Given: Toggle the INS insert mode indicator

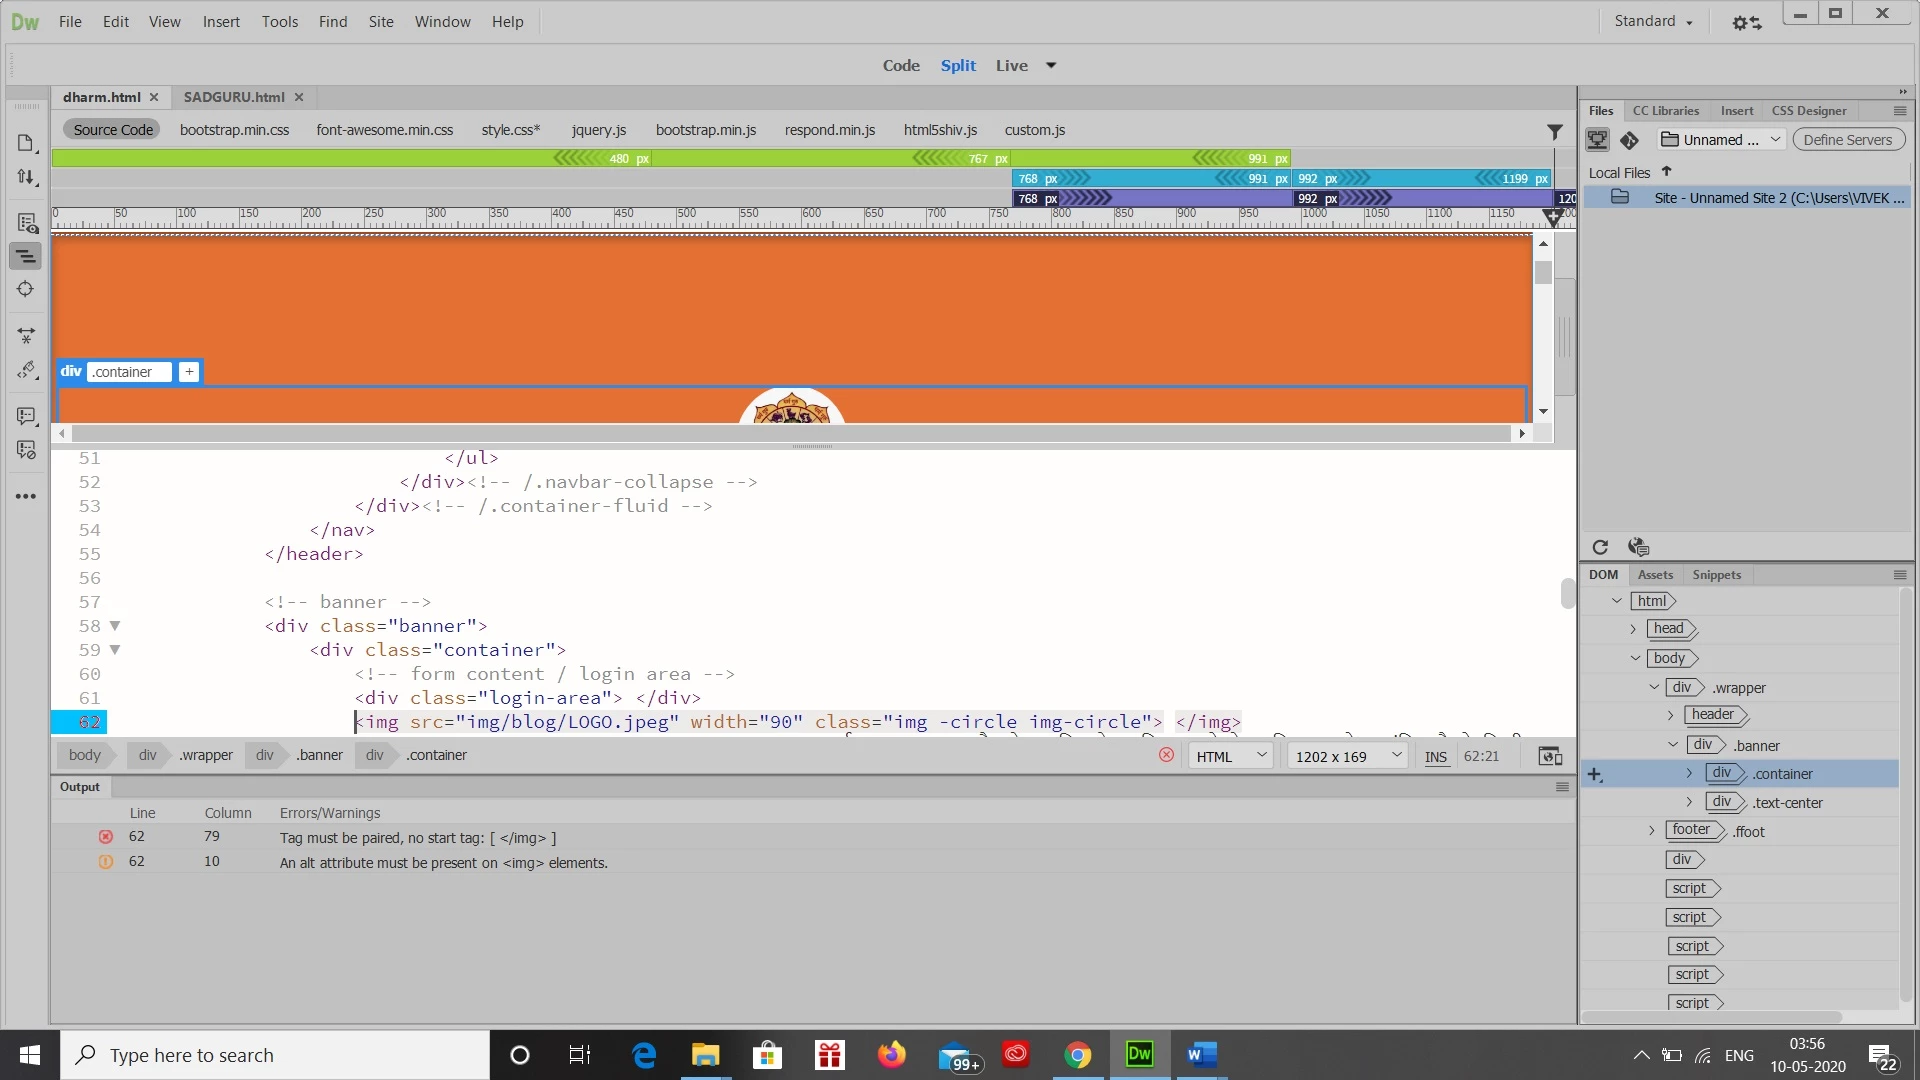Looking at the screenshot, I should click(x=1435, y=757).
